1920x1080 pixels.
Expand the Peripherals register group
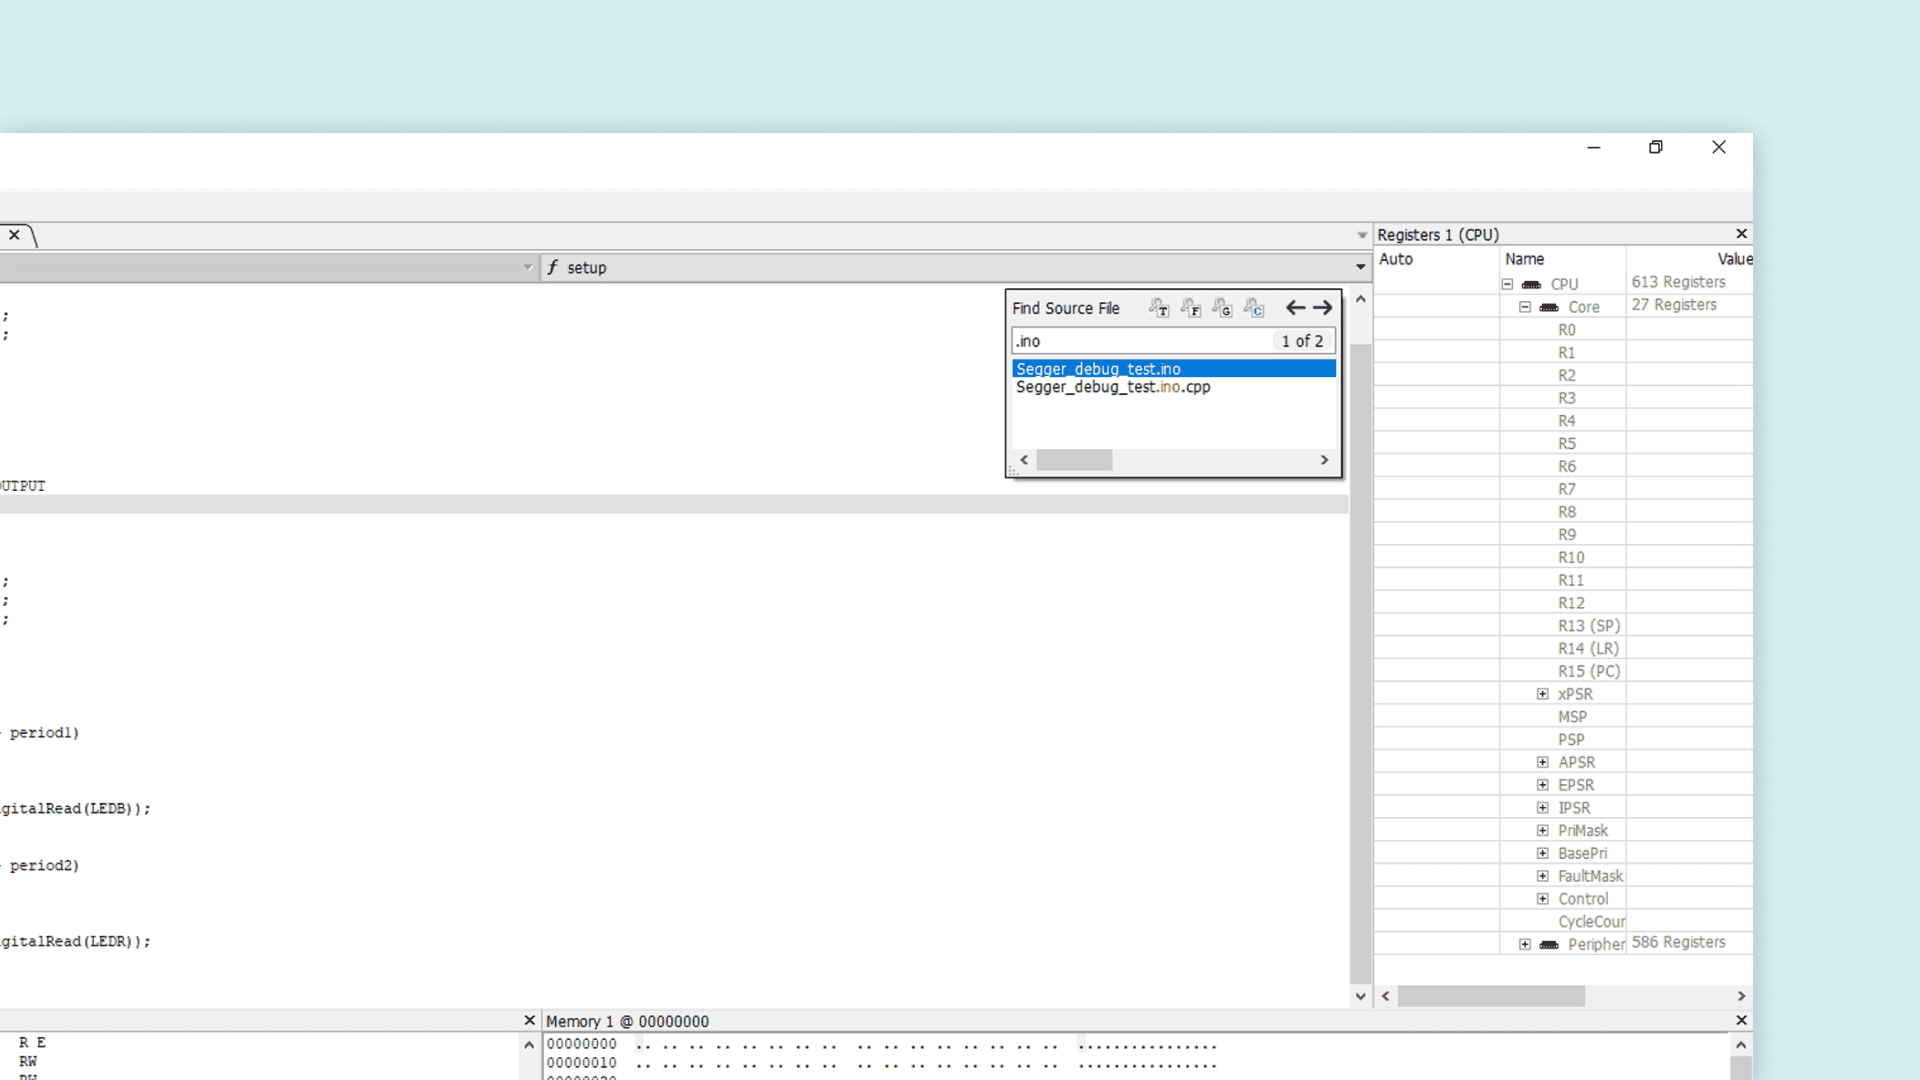click(x=1525, y=944)
